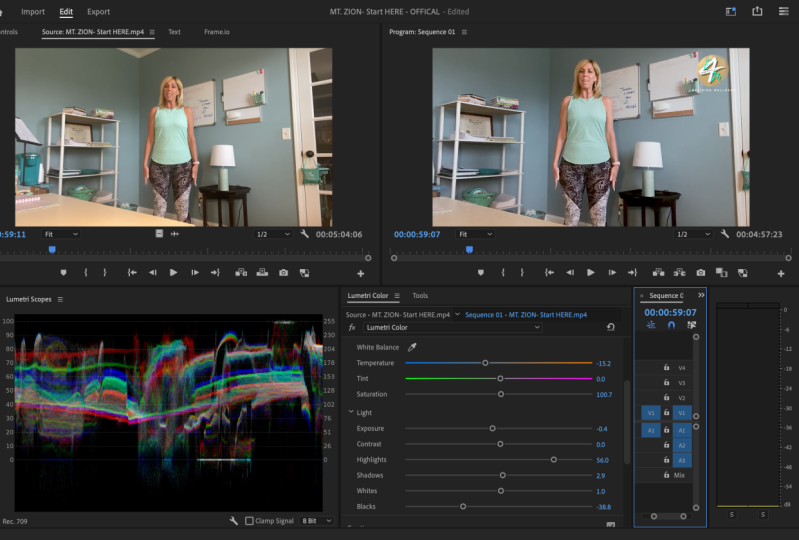Open the 8 Bit scopes dropdown
Image resolution: width=799 pixels, height=540 pixels.
[316, 521]
